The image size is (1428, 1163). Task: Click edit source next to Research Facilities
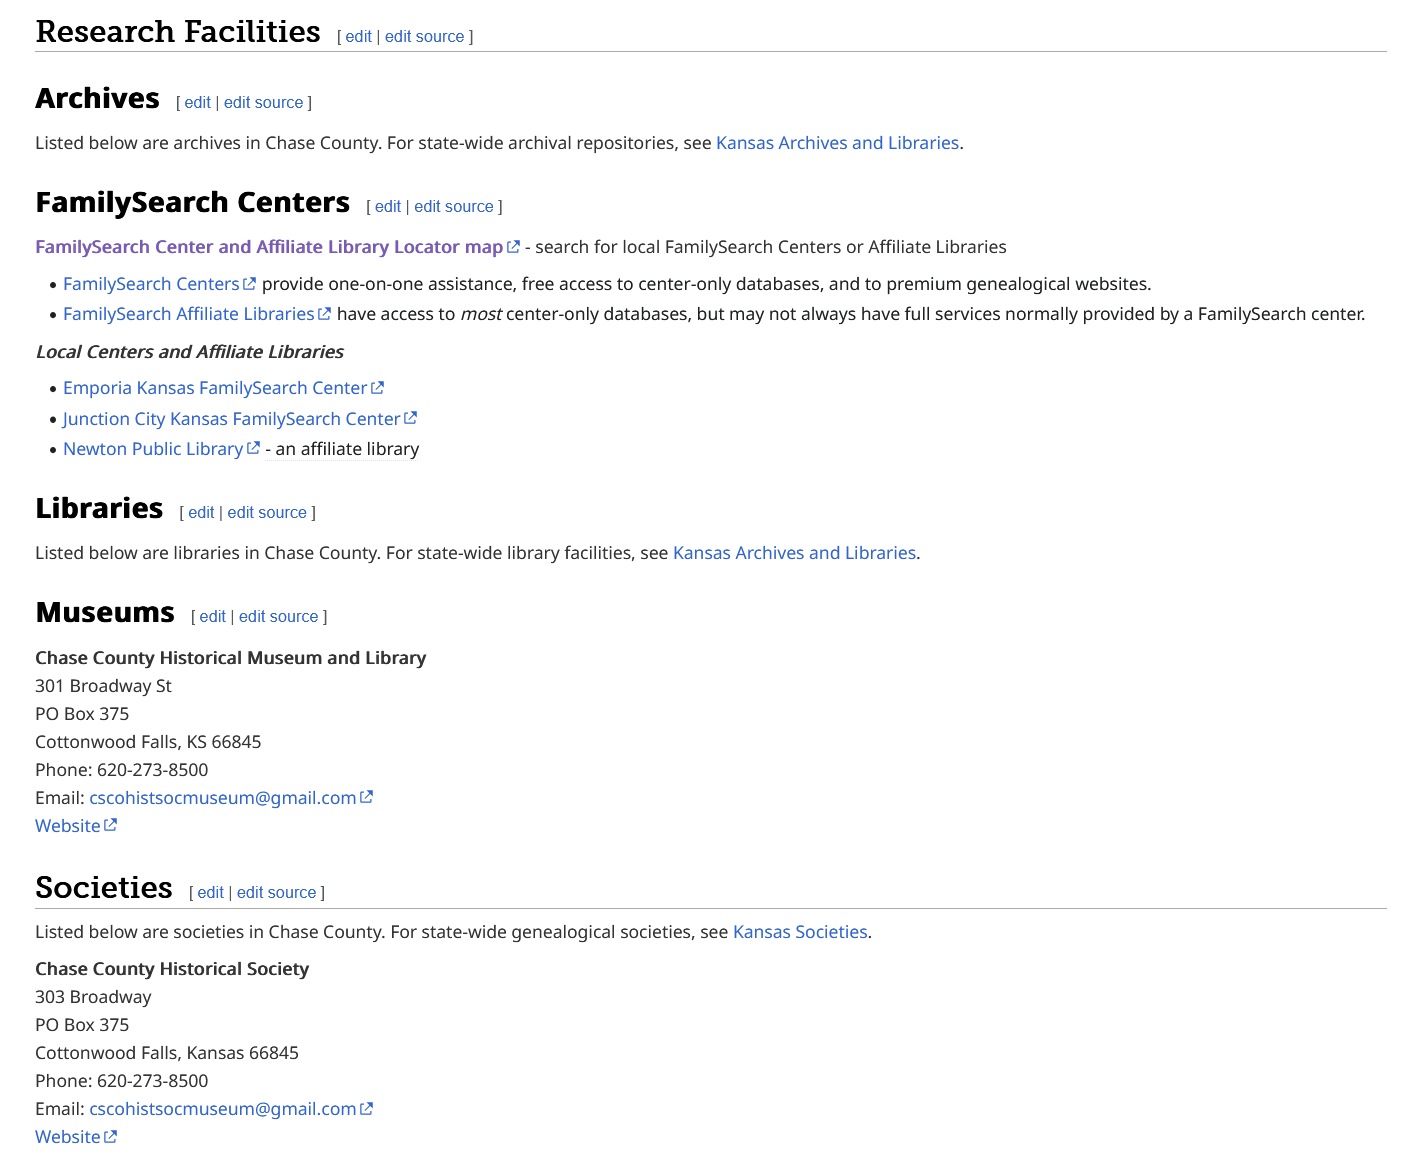click(x=424, y=36)
